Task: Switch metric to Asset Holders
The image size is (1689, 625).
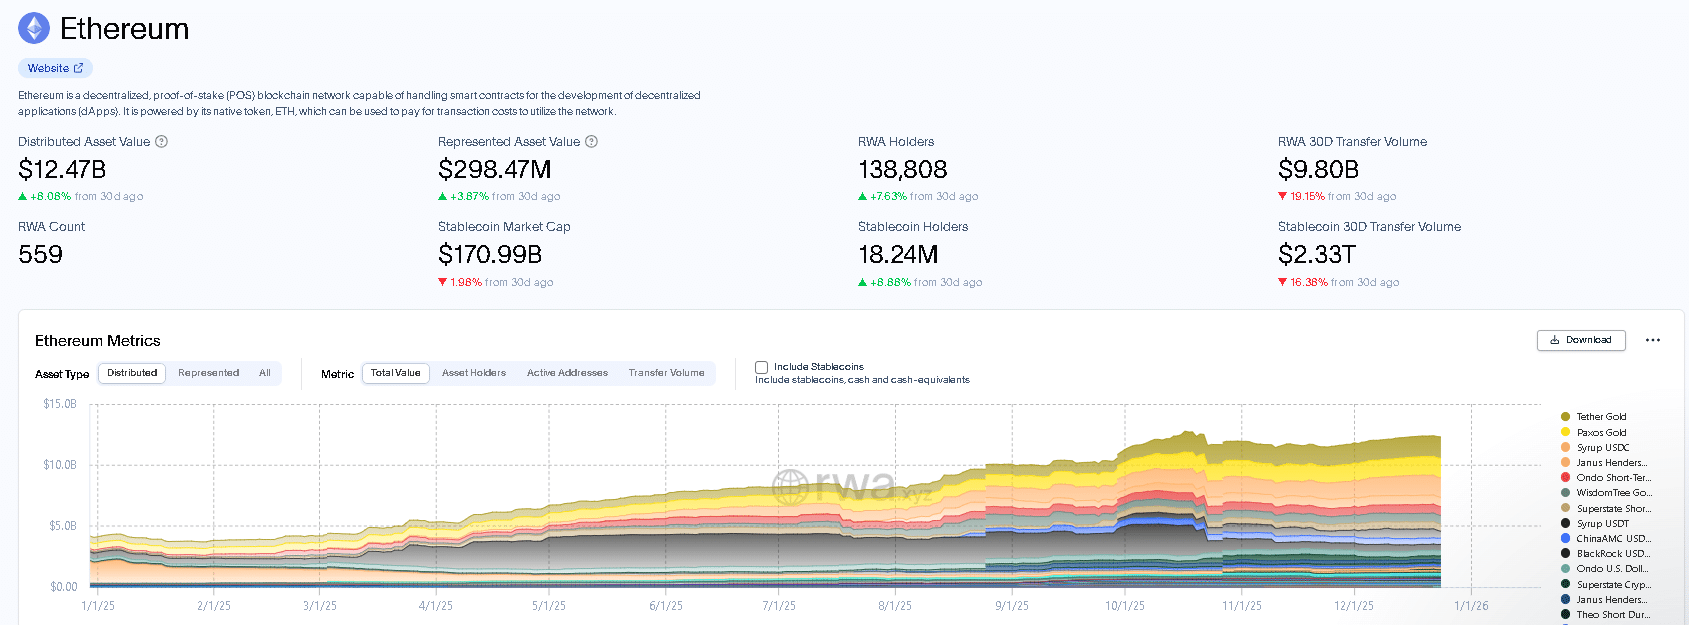Action: pos(473,373)
